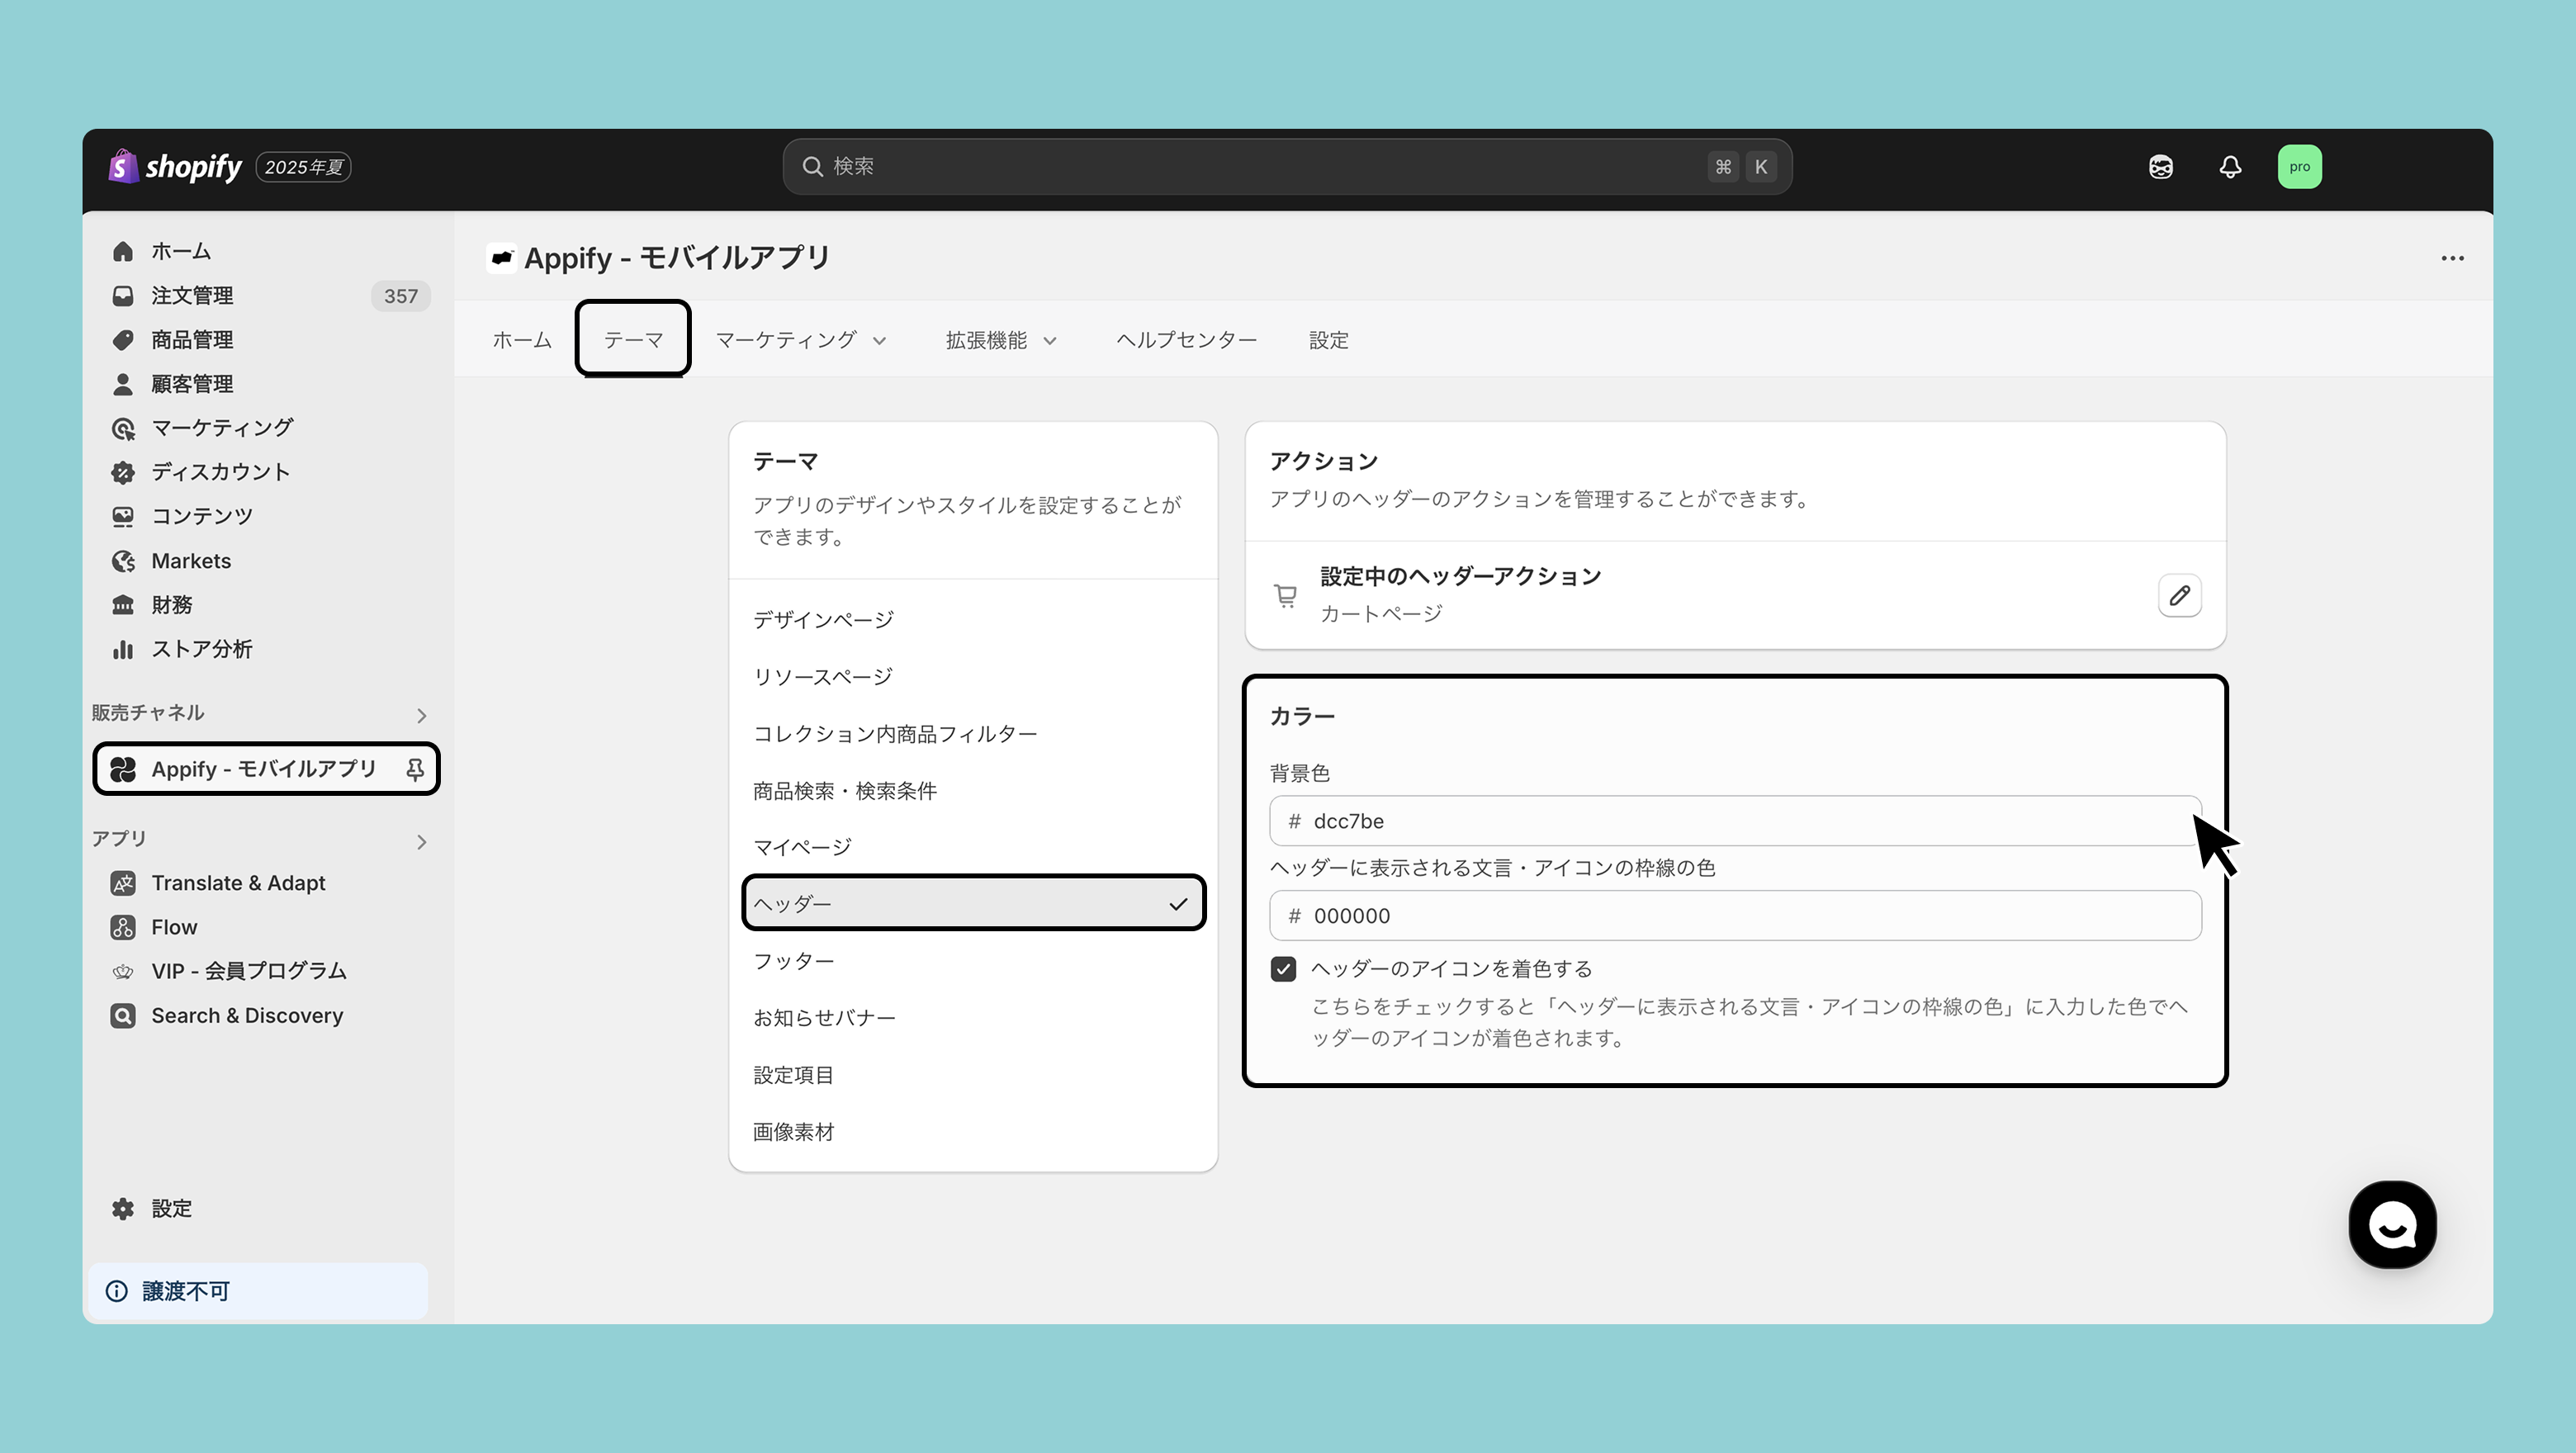Expand the アプリ section chevron
Image resolution: width=2576 pixels, height=1453 pixels.
click(421, 841)
